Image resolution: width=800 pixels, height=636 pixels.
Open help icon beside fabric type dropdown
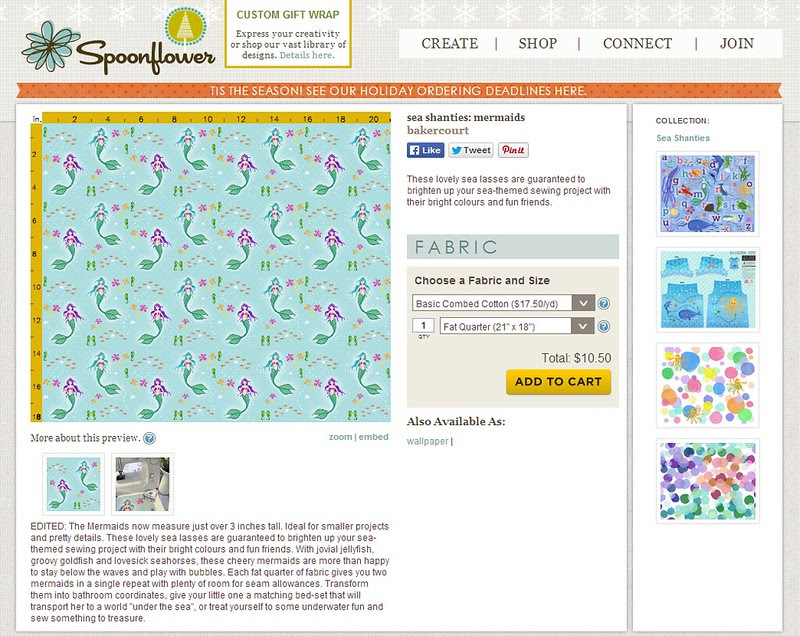click(x=603, y=303)
